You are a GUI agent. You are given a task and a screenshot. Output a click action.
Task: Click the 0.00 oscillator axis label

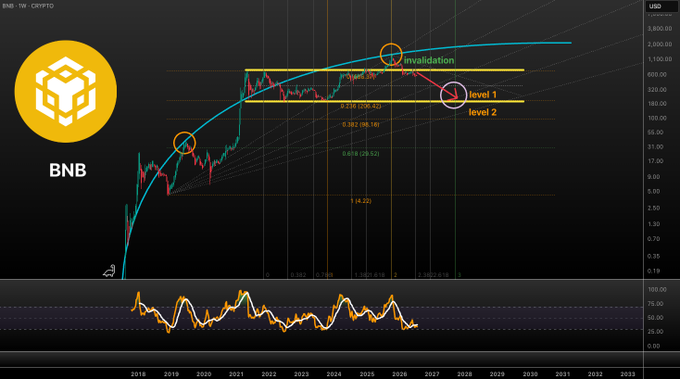click(654, 346)
